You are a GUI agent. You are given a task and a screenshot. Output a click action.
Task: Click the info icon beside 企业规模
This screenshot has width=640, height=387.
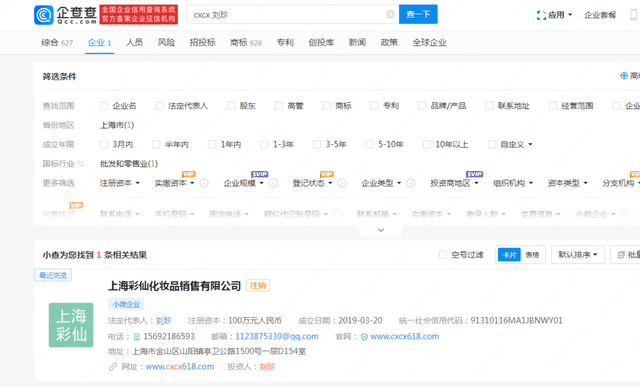[x=273, y=183]
